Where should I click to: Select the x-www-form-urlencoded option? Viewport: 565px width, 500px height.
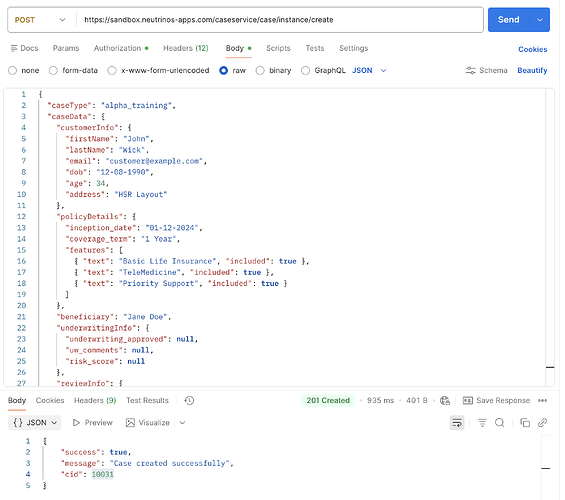click(x=159, y=71)
